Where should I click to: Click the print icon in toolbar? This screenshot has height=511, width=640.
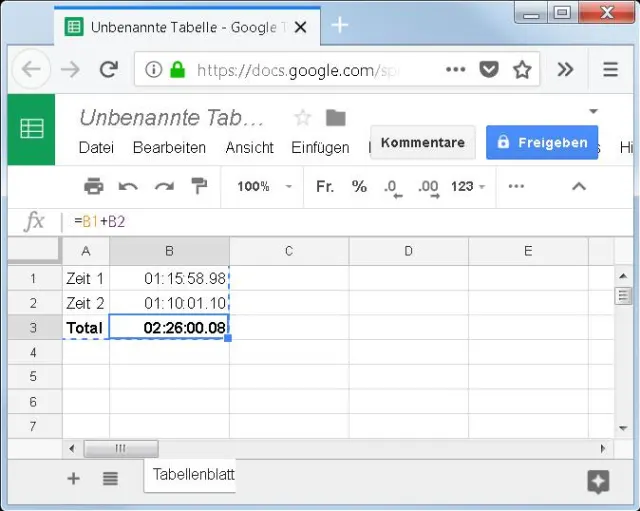coord(93,186)
